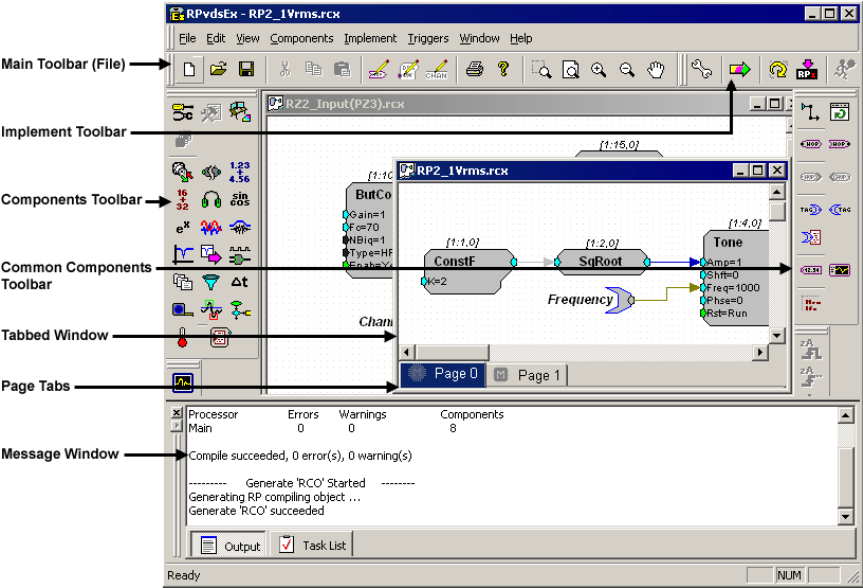Screen dimensions: 863x588
Task: Click the message window scroll down arrow
Action: pyautogui.click(x=845, y=516)
